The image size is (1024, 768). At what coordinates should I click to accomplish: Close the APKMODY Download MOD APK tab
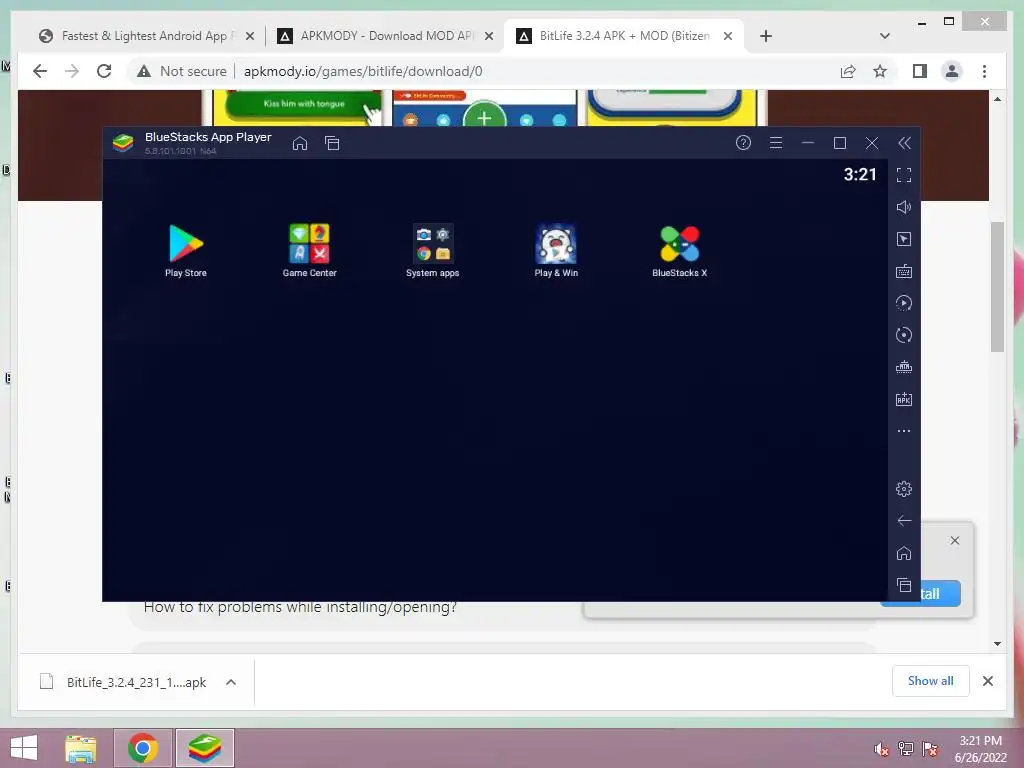coord(488,37)
